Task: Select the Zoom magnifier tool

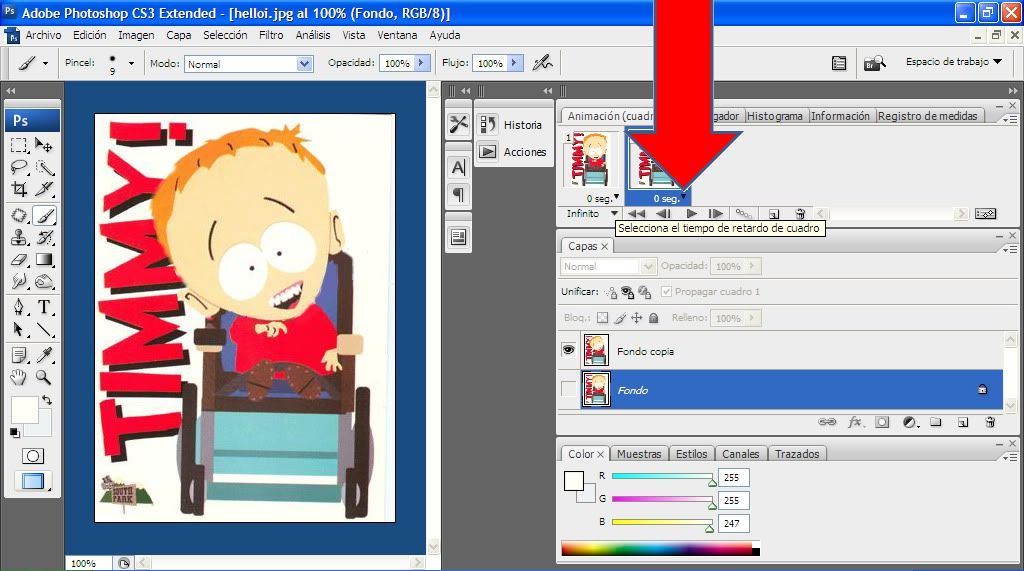Action: [x=44, y=377]
